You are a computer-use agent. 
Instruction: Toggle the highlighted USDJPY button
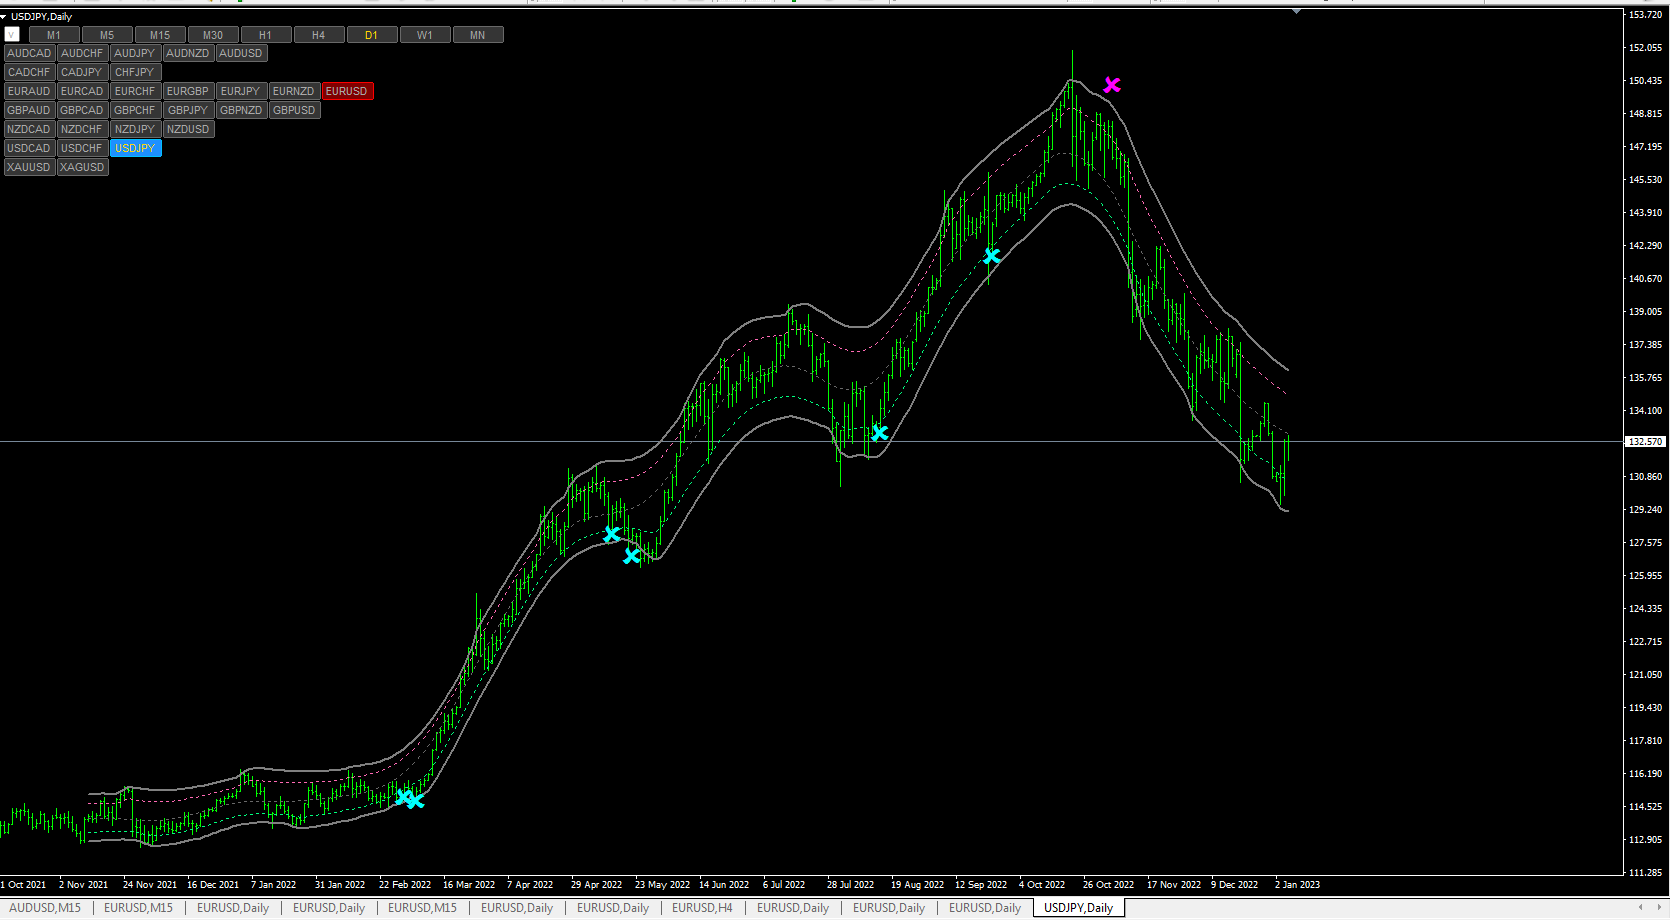click(x=135, y=148)
